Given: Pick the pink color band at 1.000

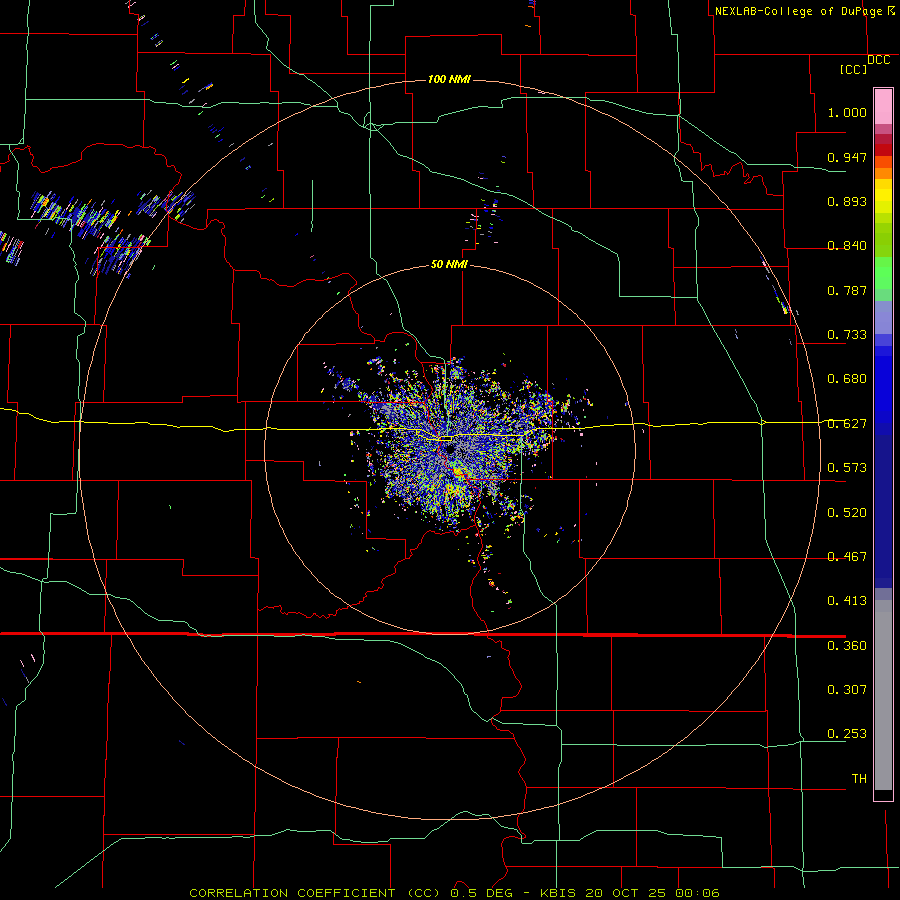Looking at the screenshot, I should coord(883,107).
